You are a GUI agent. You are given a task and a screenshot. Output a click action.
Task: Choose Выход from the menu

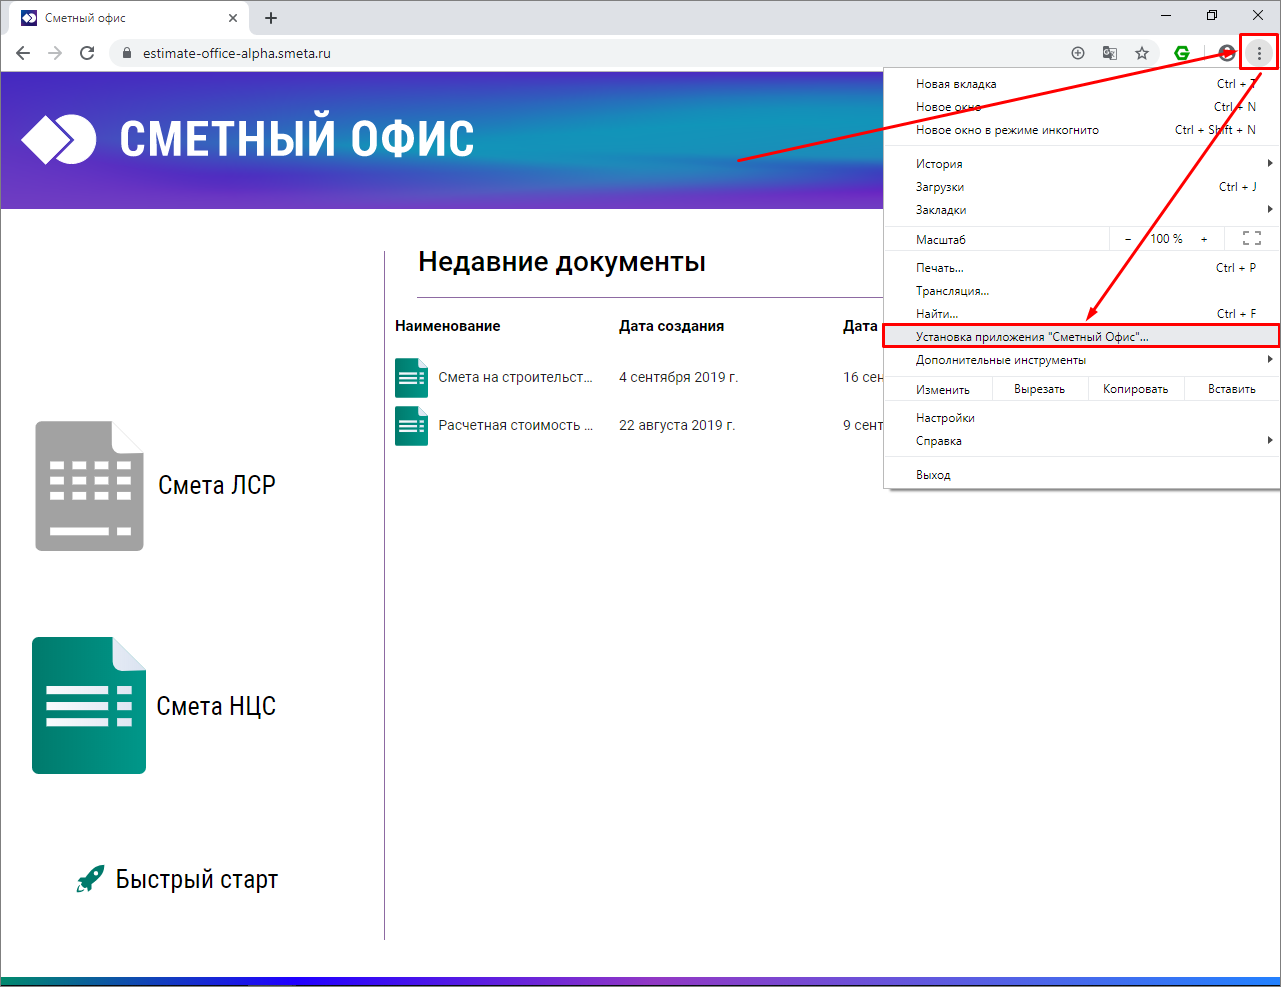[1081, 475]
